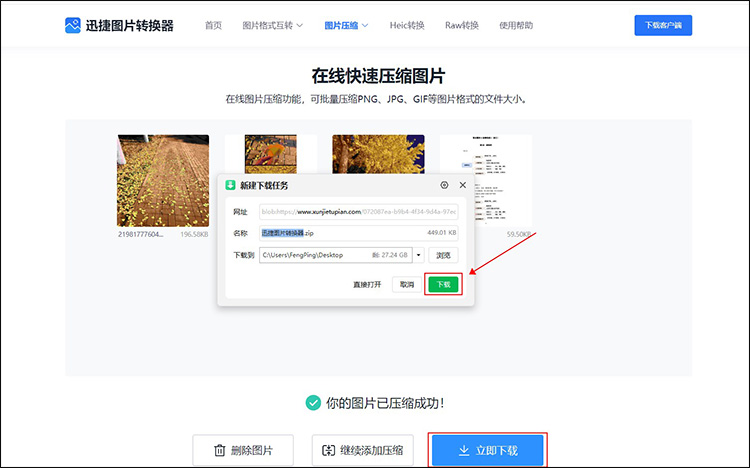This screenshot has width=750, height=468.
Task: Open the 首页 menu item
Action: (213, 25)
